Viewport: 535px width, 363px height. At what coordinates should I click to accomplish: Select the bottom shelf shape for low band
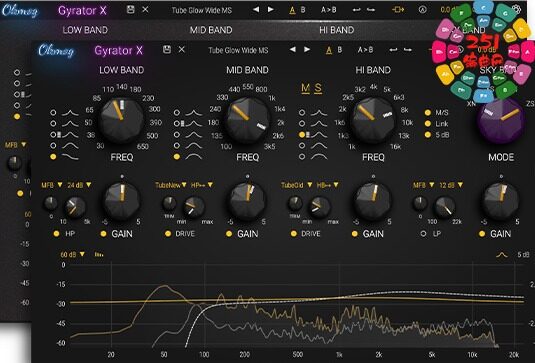click(53, 157)
